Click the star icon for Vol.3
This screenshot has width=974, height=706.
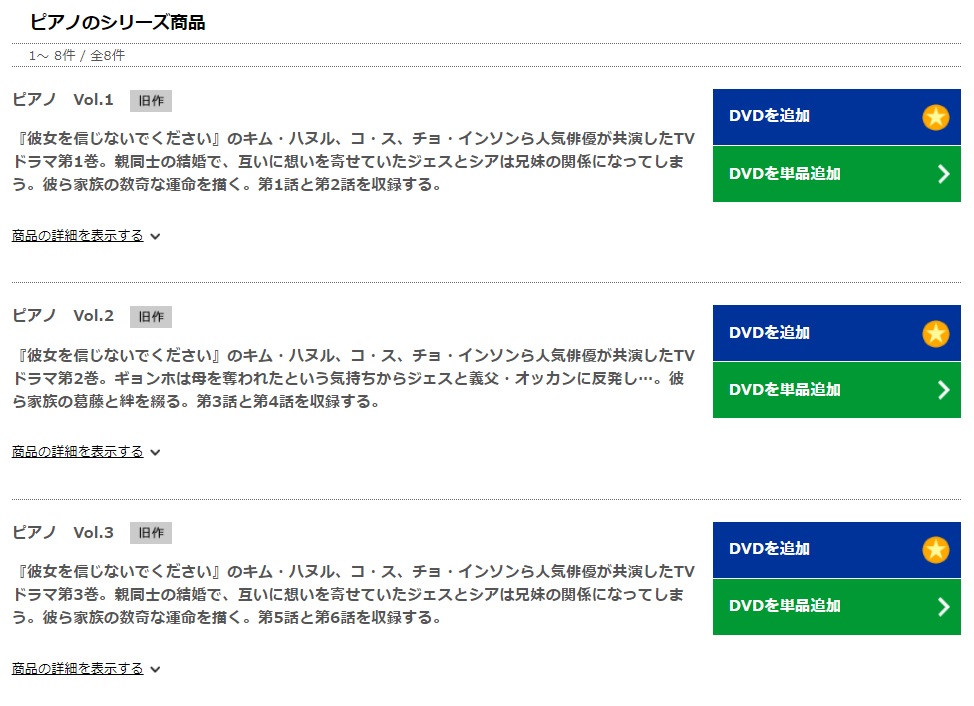(935, 550)
